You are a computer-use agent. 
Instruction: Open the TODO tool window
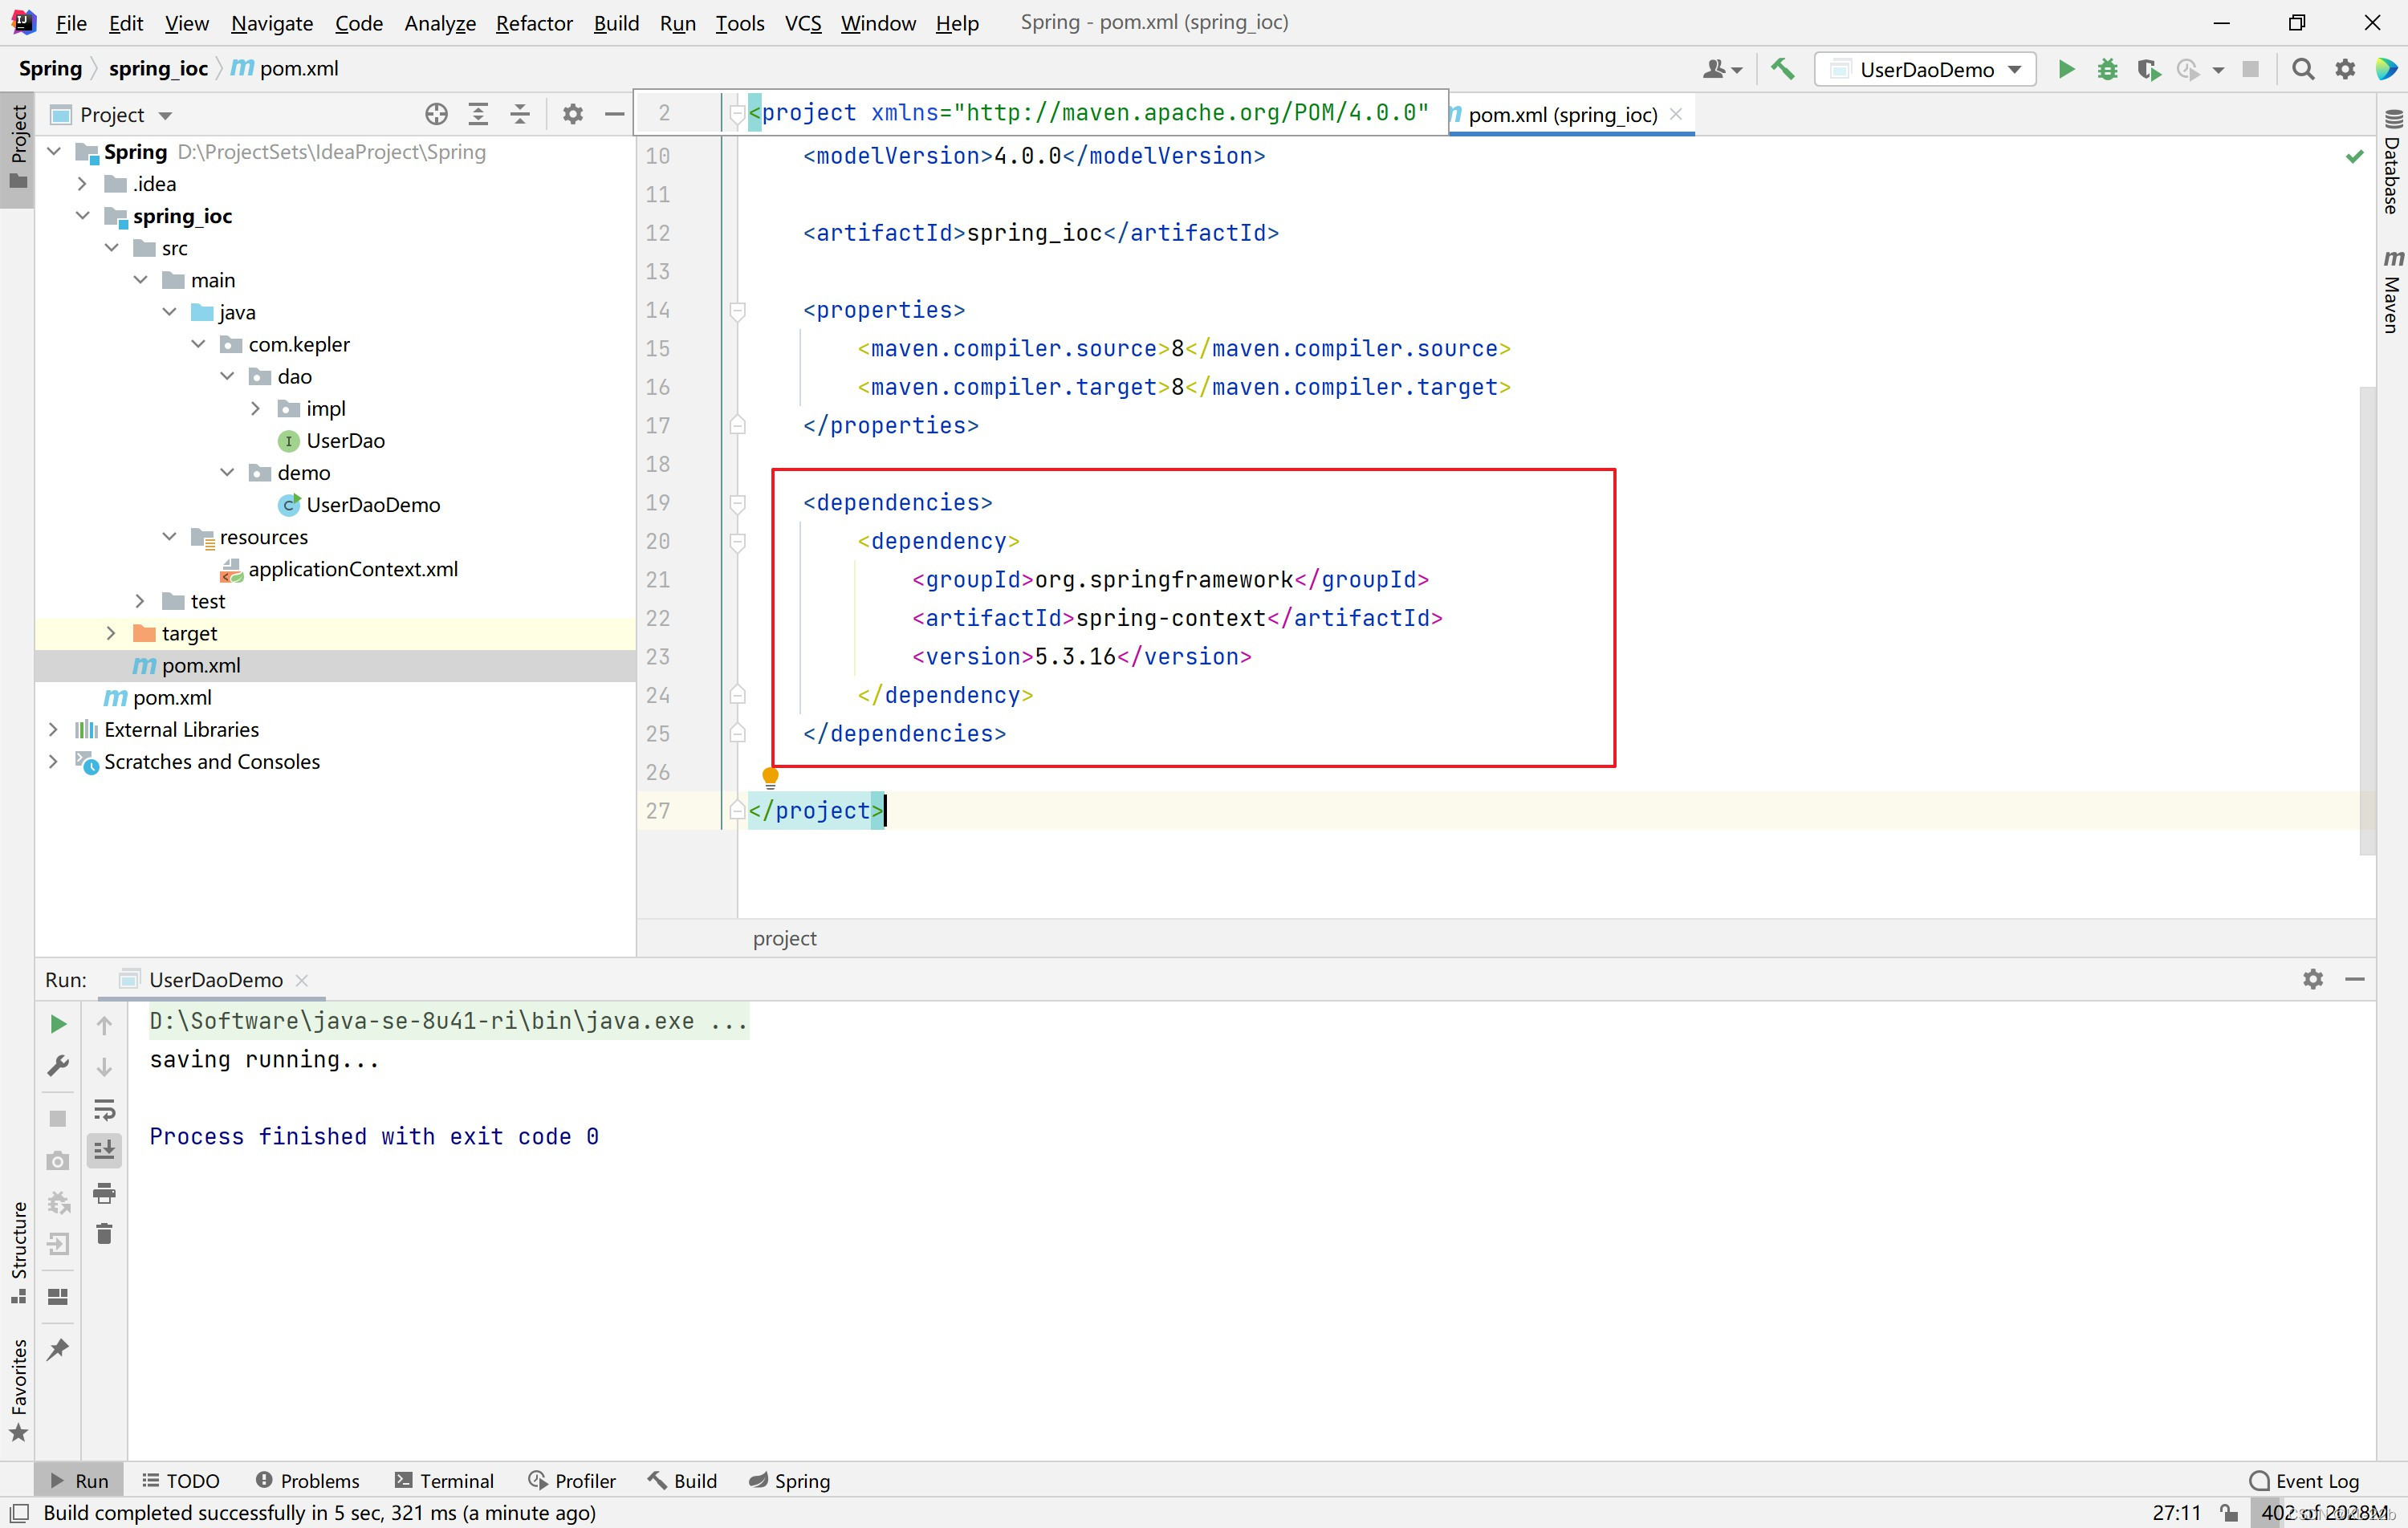pos(181,1481)
